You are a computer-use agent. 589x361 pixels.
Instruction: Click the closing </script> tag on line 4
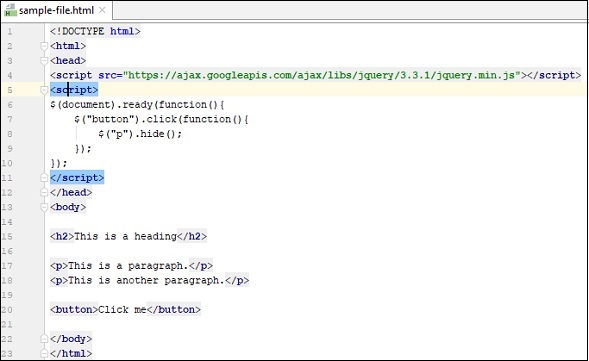(554, 75)
